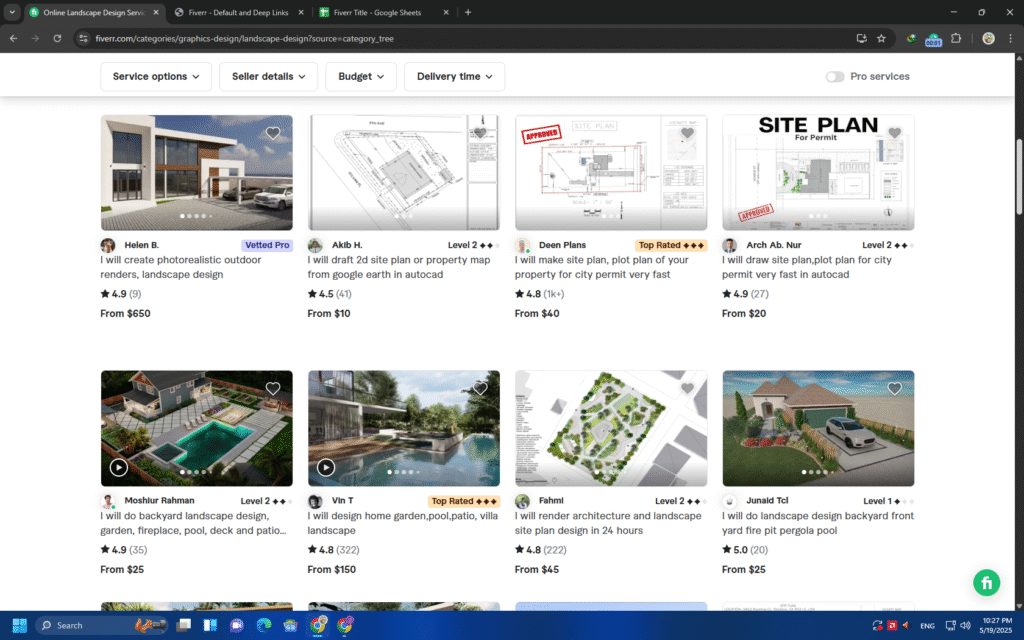
Task: View Fahmi's landscape site plan thumbnail
Action: pyautogui.click(x=611, y=428)
